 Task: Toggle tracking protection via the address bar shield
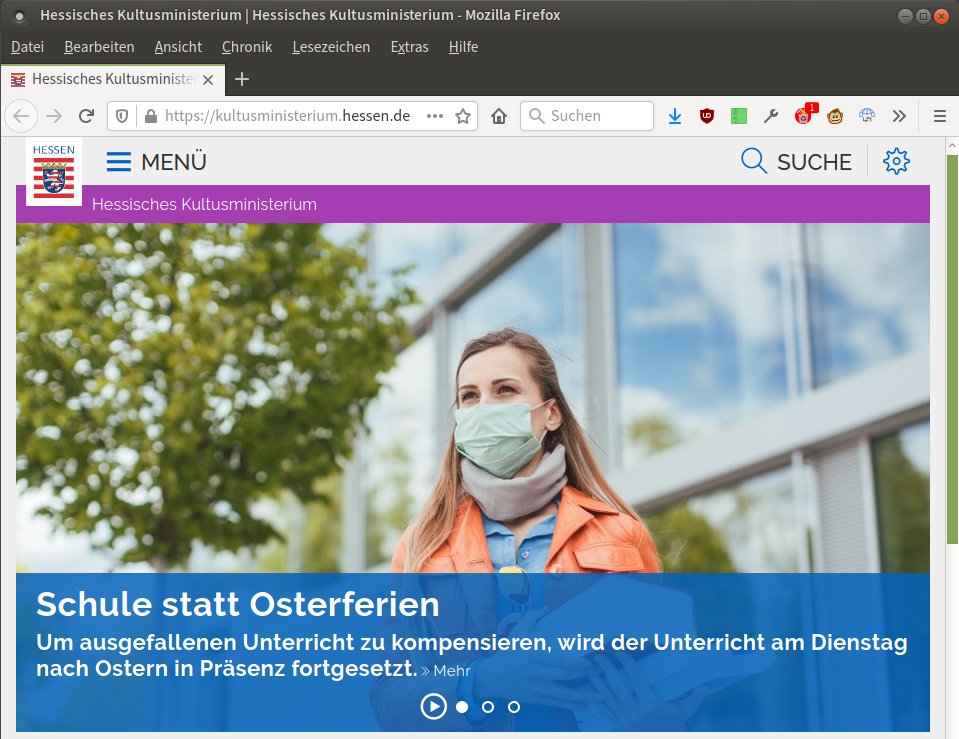click(x=121, y=116)
